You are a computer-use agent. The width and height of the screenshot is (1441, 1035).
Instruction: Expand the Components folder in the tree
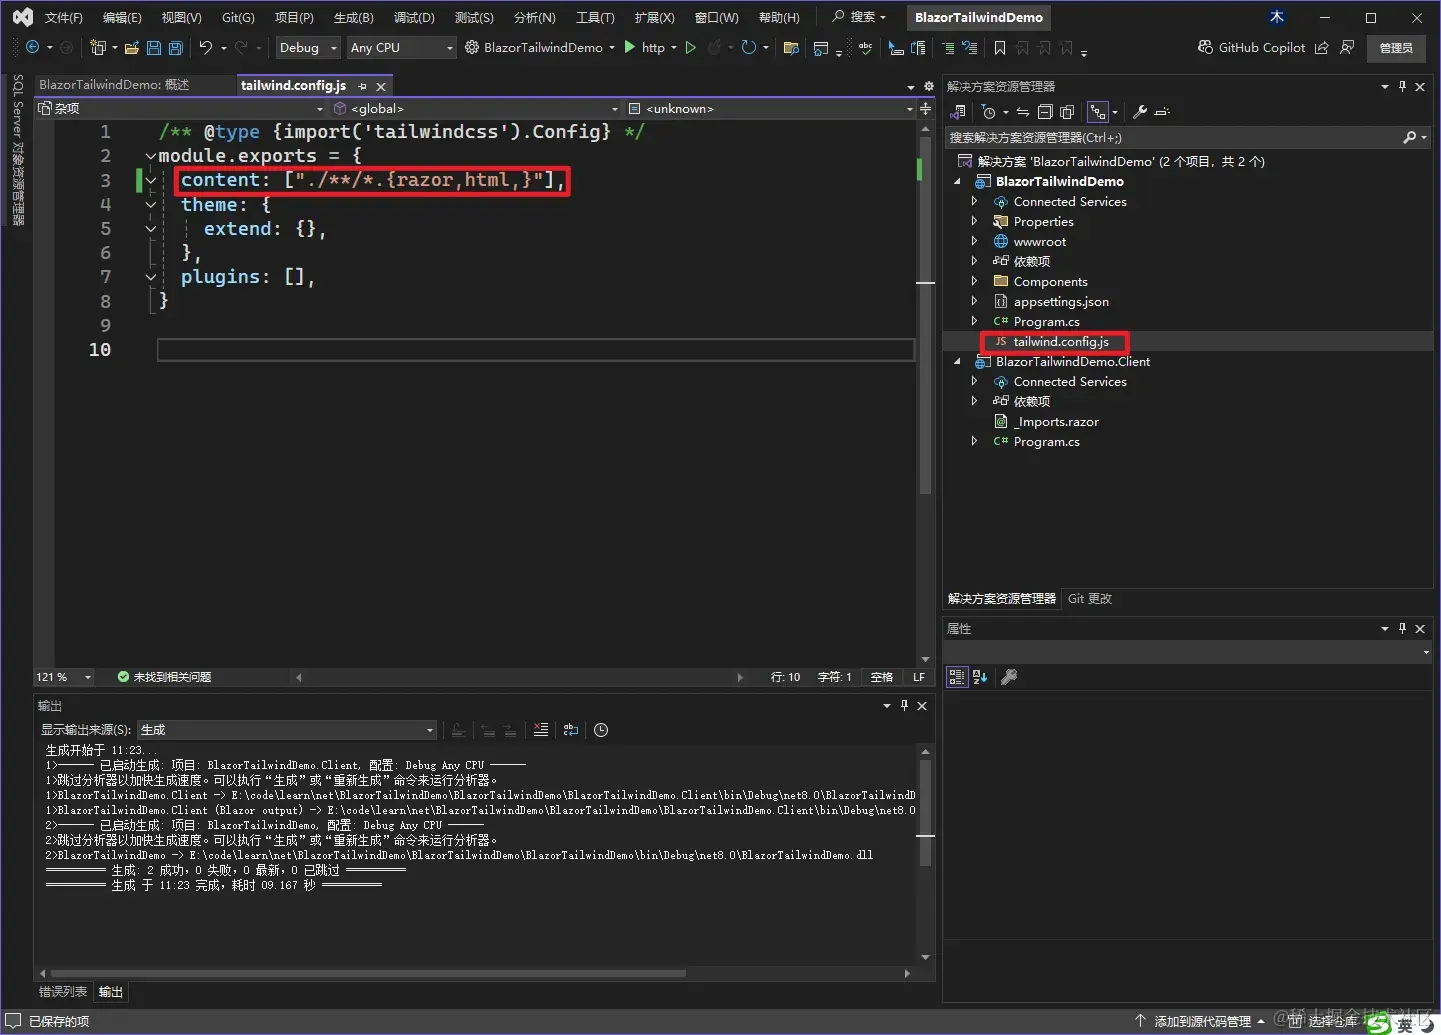click(974, 282)
